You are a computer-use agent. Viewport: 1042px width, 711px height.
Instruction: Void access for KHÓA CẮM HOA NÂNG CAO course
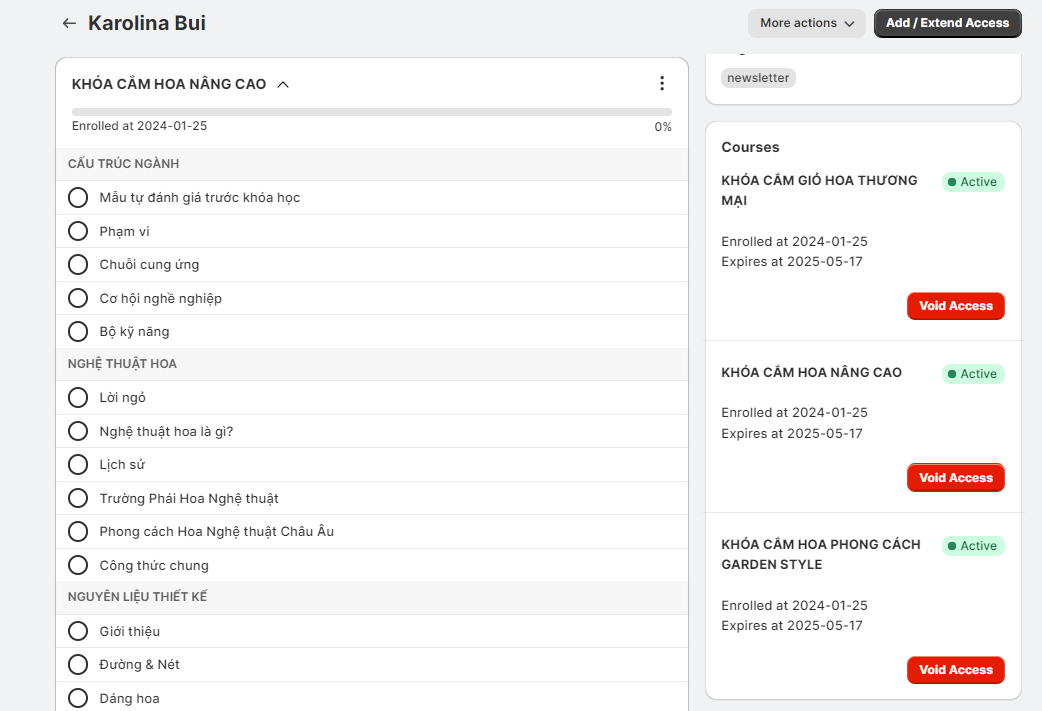[955, 478]
